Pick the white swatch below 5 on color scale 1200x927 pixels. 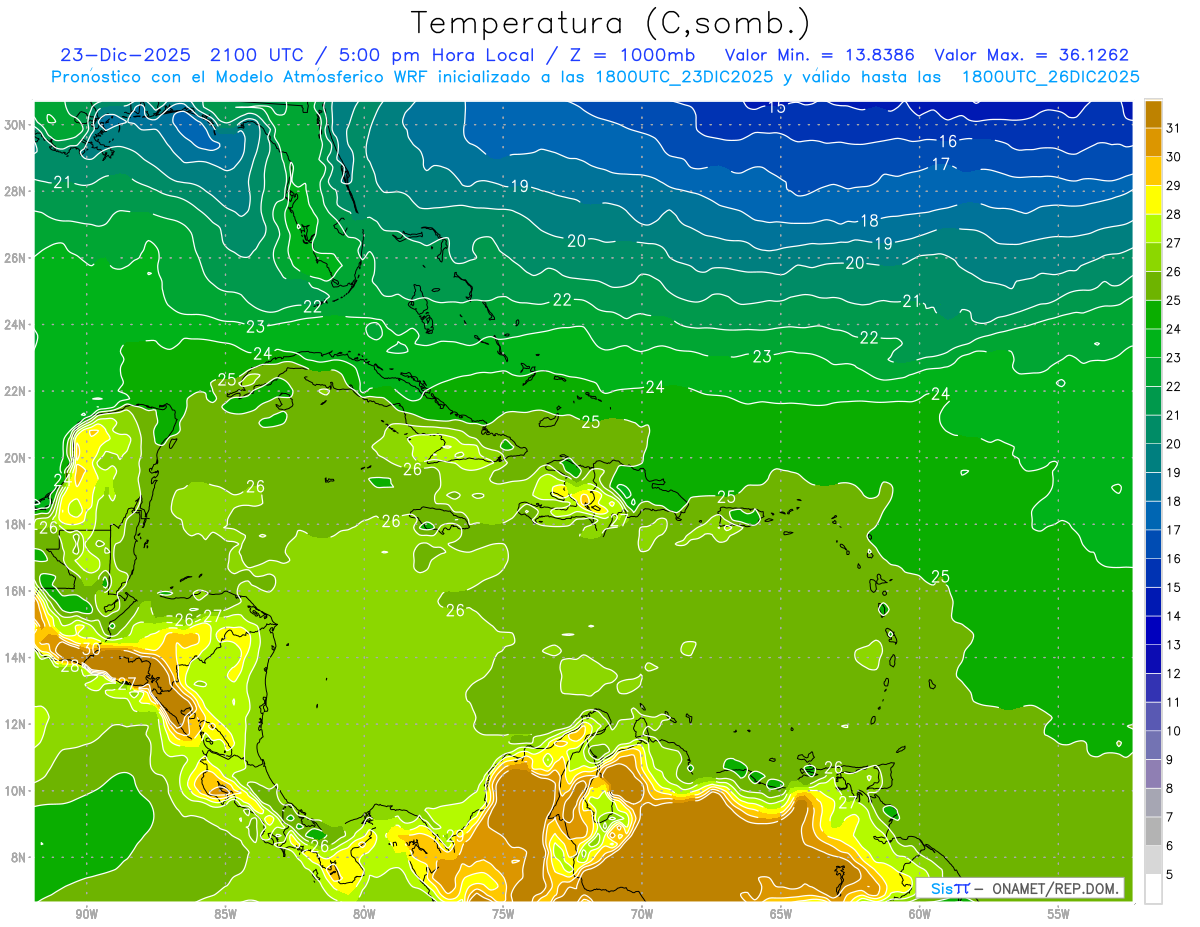coord(1153,889)
